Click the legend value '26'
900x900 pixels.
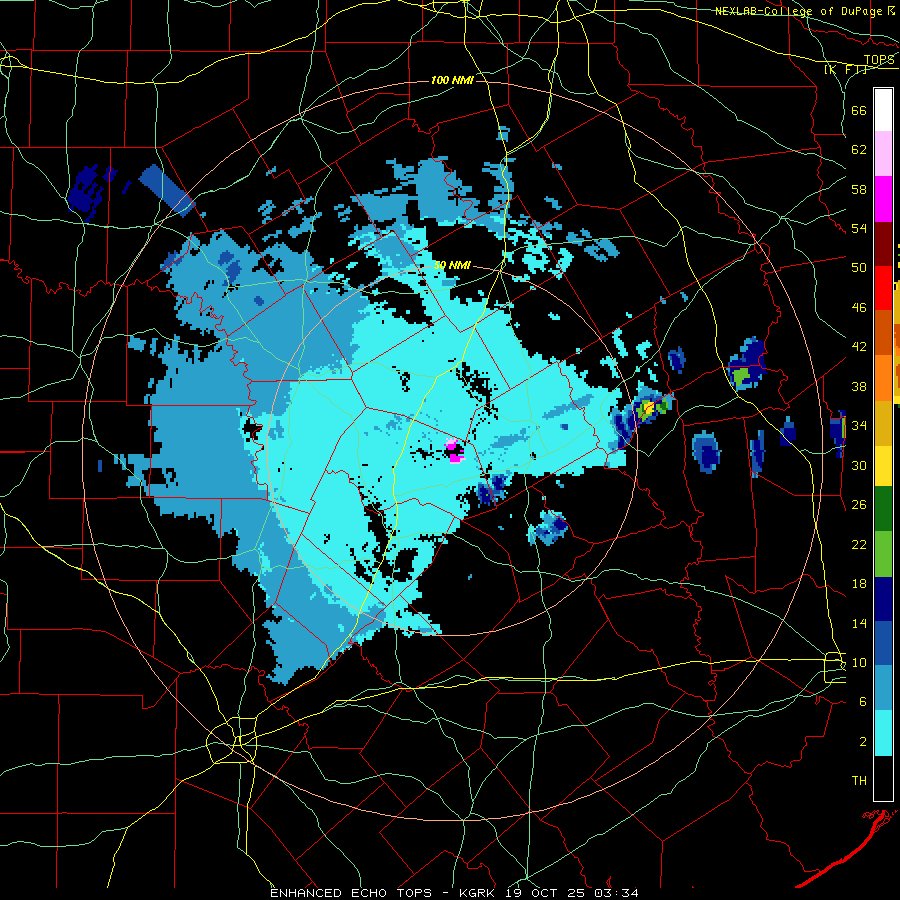coord(859,505)
